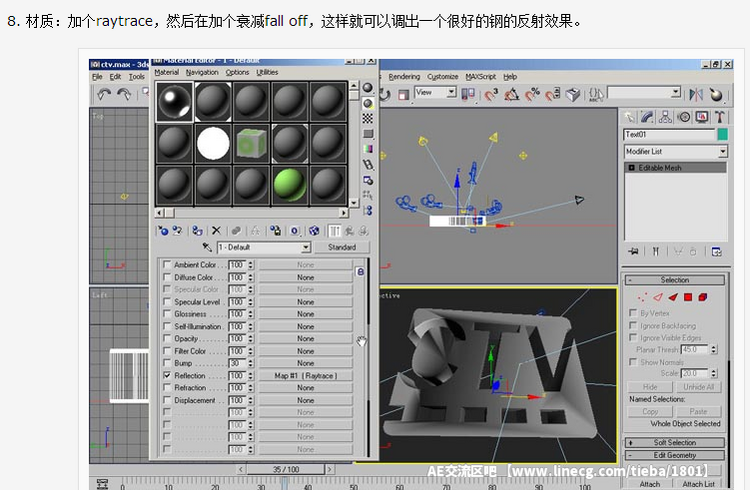Switch to the Utilities hammer tab icon

[x=719, y=117]
